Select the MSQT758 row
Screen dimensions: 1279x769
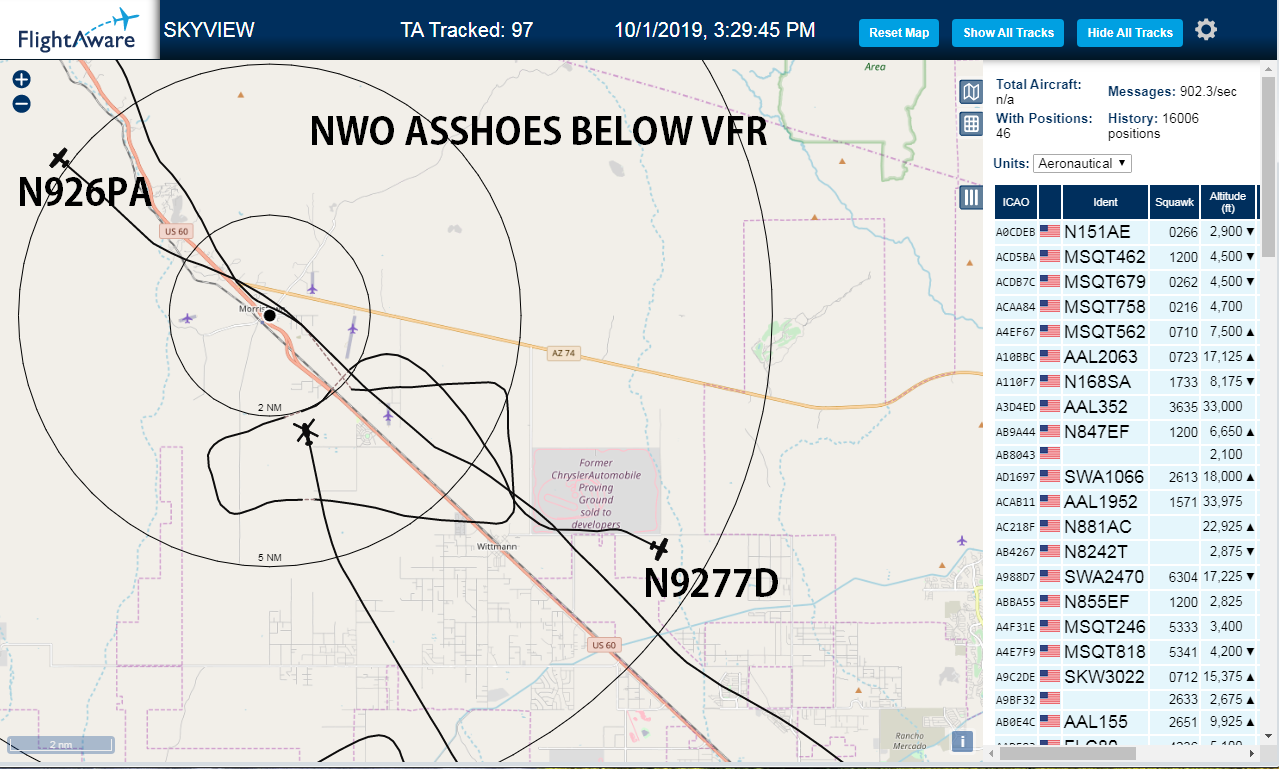(1125, 306)
